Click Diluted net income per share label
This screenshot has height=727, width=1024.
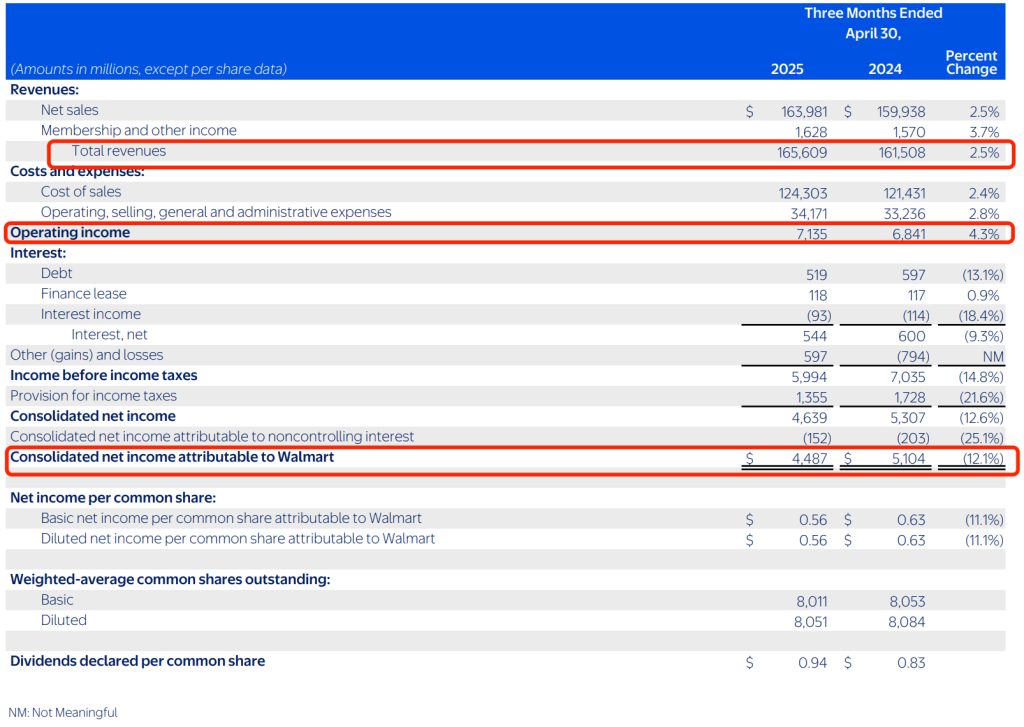(237, 538)
